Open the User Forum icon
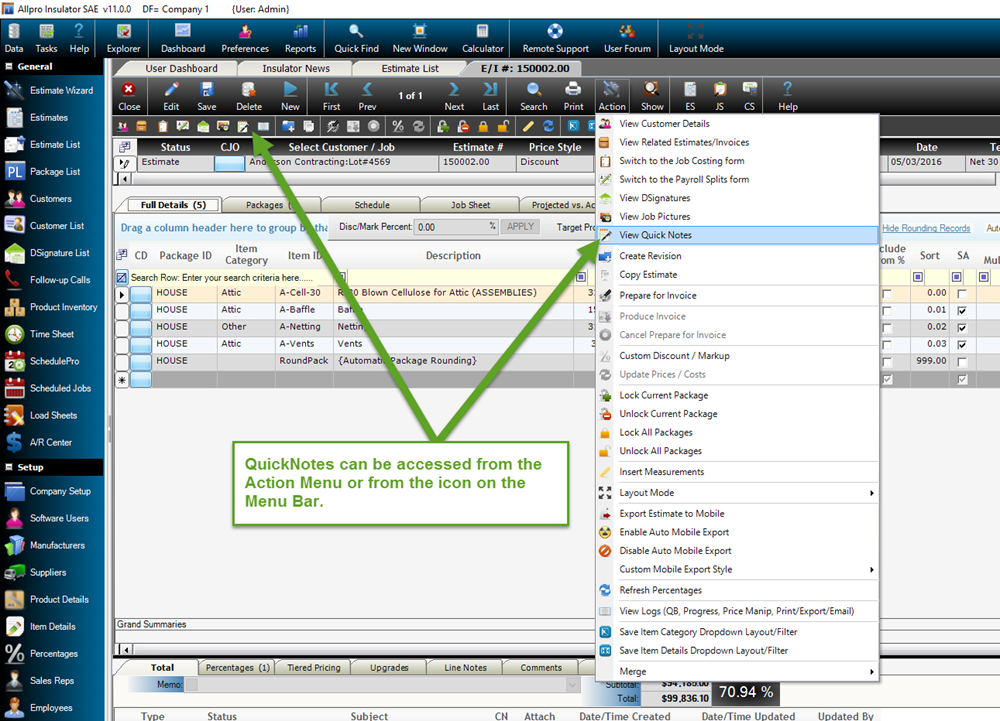The width and height of the screenshot is (1000, 721). point(628,38)
